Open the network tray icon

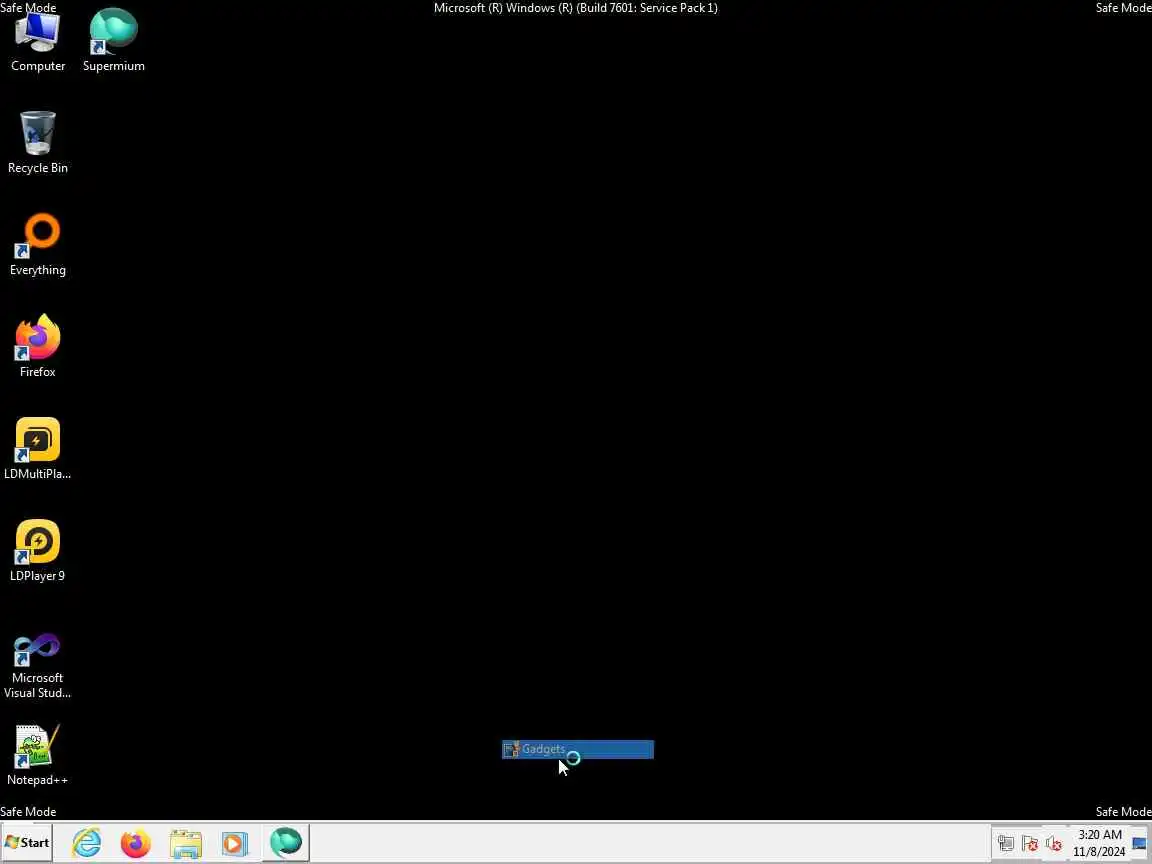tap(1006, 843)
